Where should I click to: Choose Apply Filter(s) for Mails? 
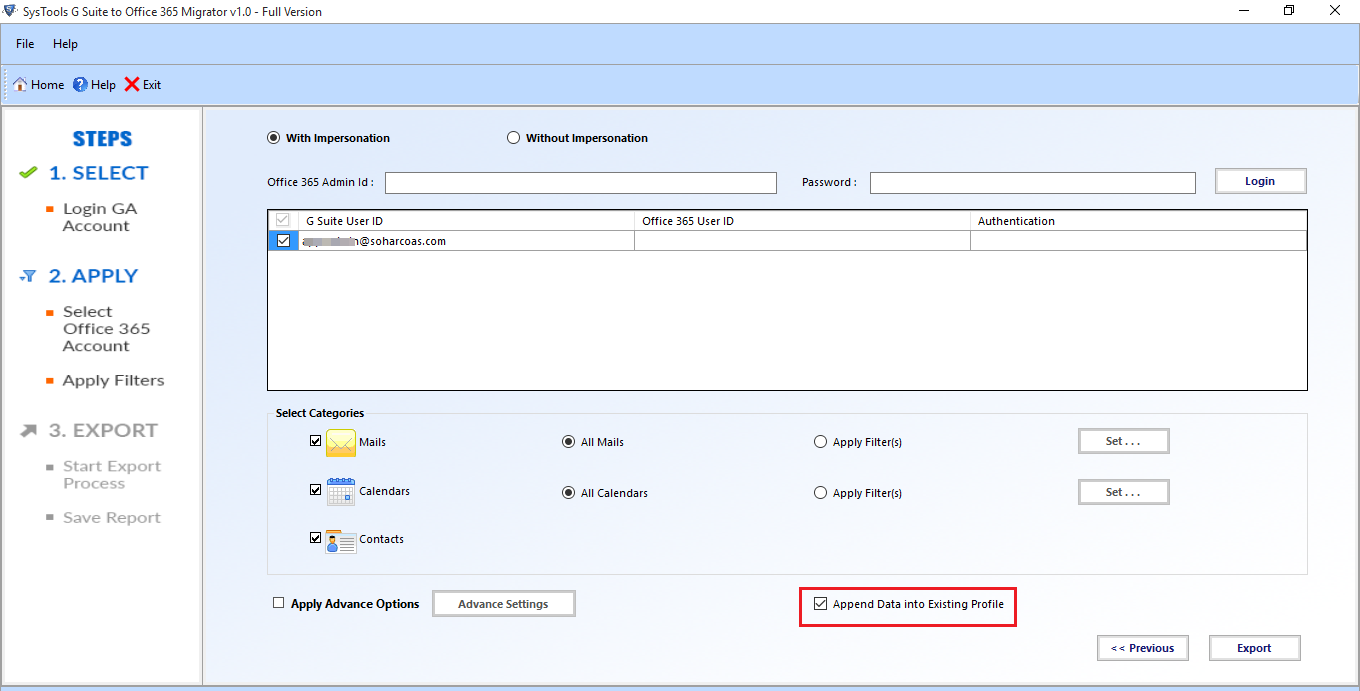click(x=820, y=442)
